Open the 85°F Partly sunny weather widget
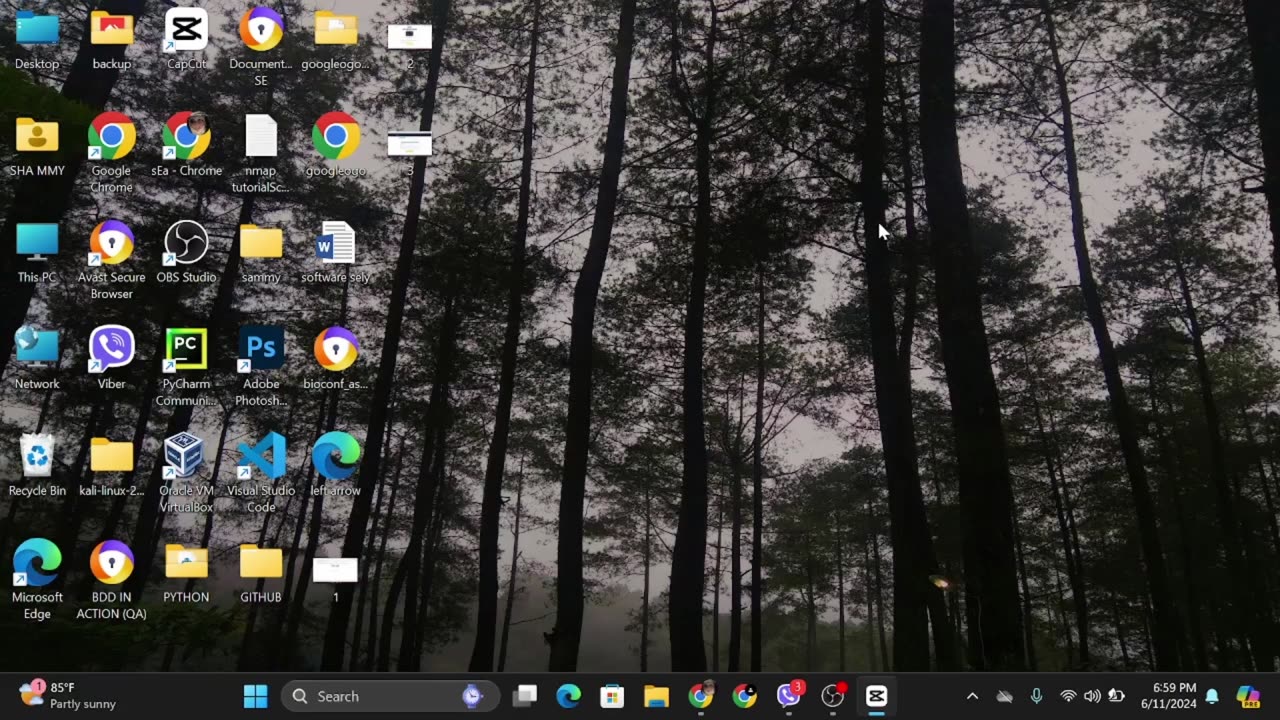This screenshot has width=1280, height=720. (x=68, y=696)
